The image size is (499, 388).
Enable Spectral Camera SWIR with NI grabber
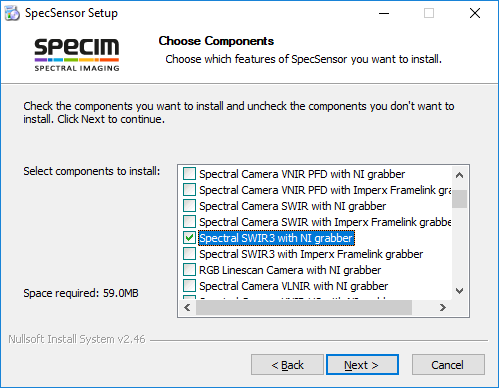click(189, 206)
